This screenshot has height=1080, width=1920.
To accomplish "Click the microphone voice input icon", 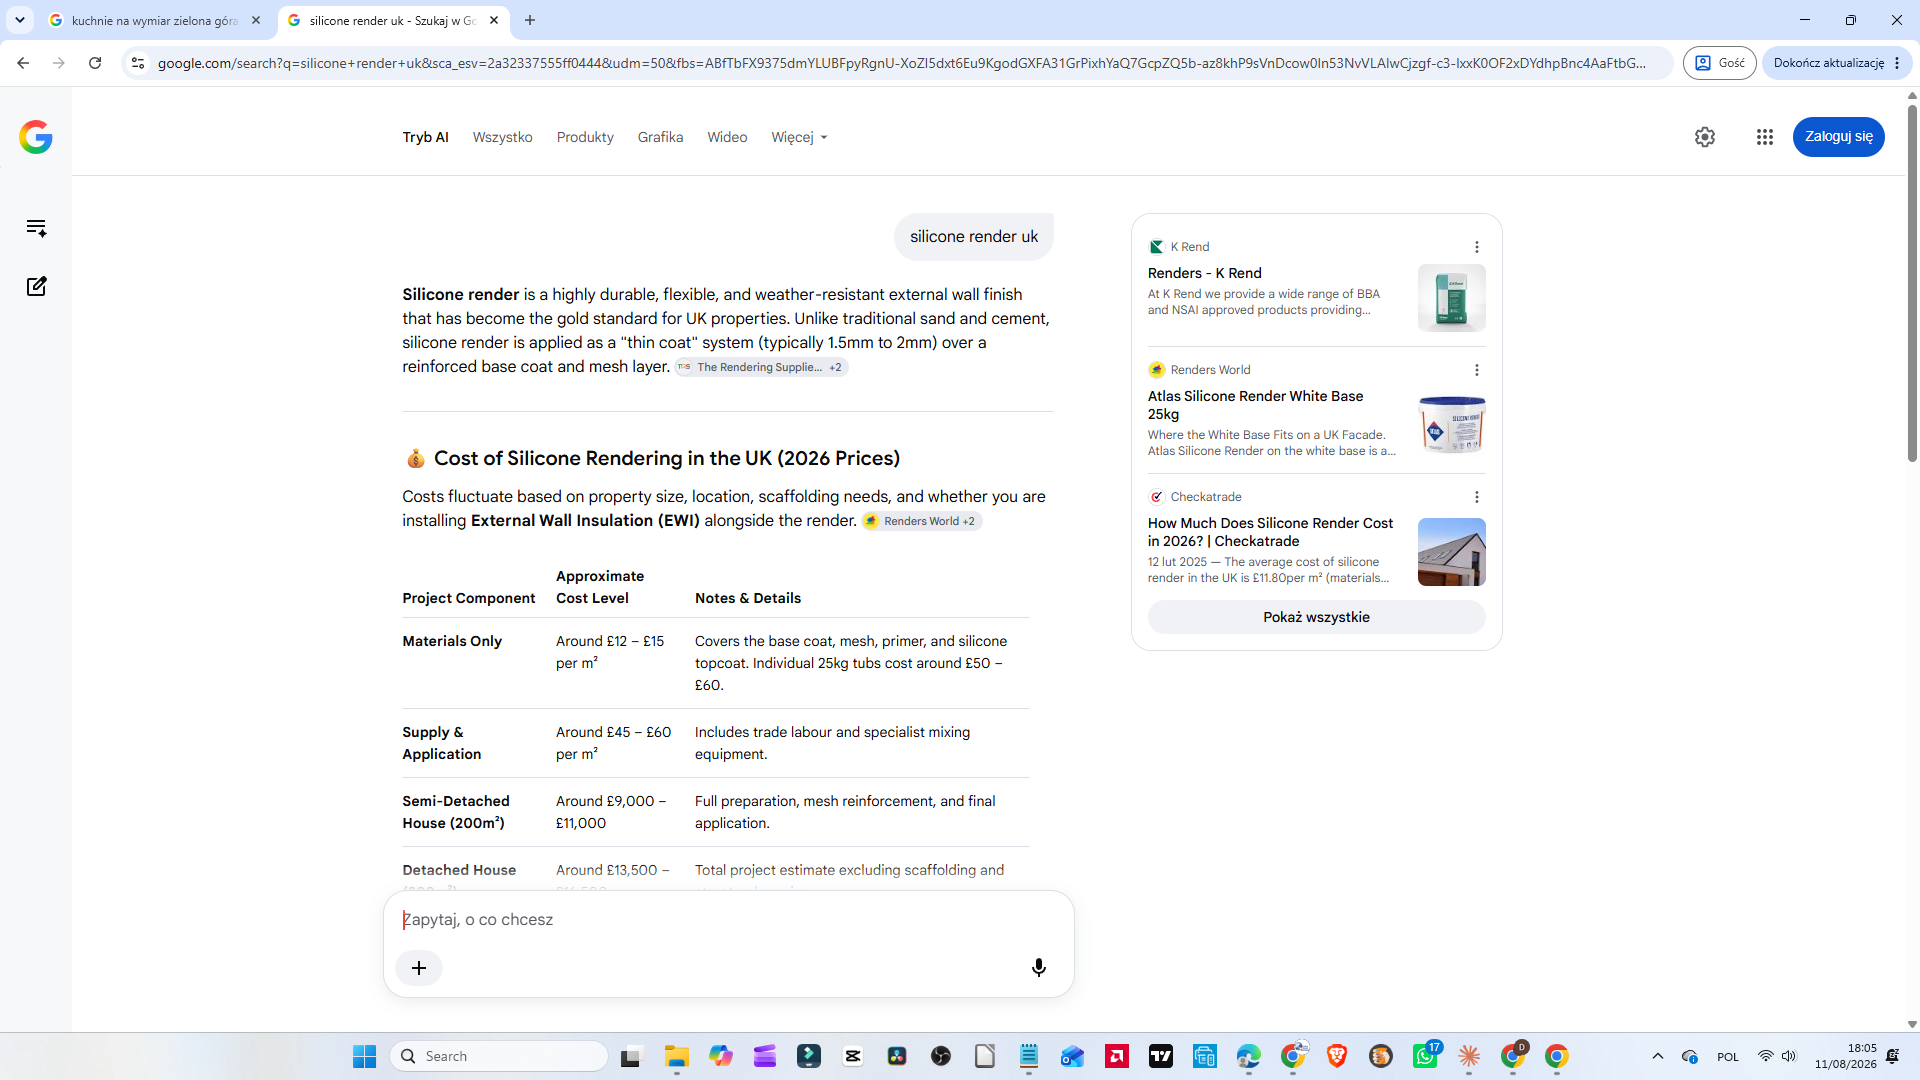I will click(x=1039, y=967).
